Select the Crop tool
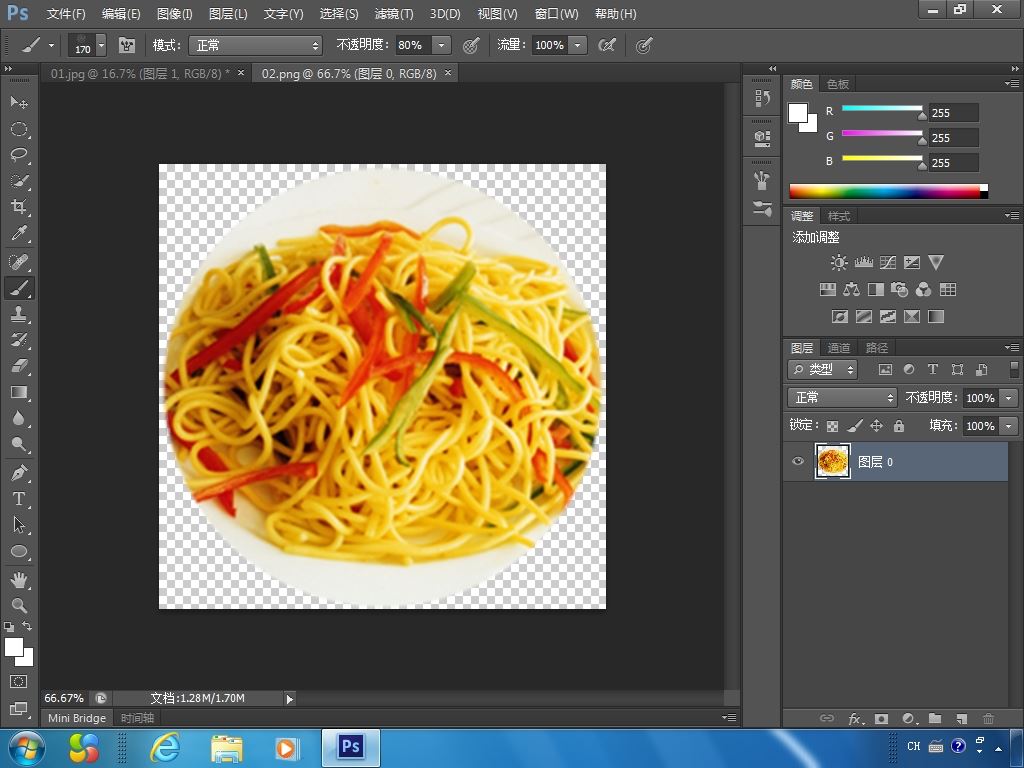1024x768 pixels. 19,208
